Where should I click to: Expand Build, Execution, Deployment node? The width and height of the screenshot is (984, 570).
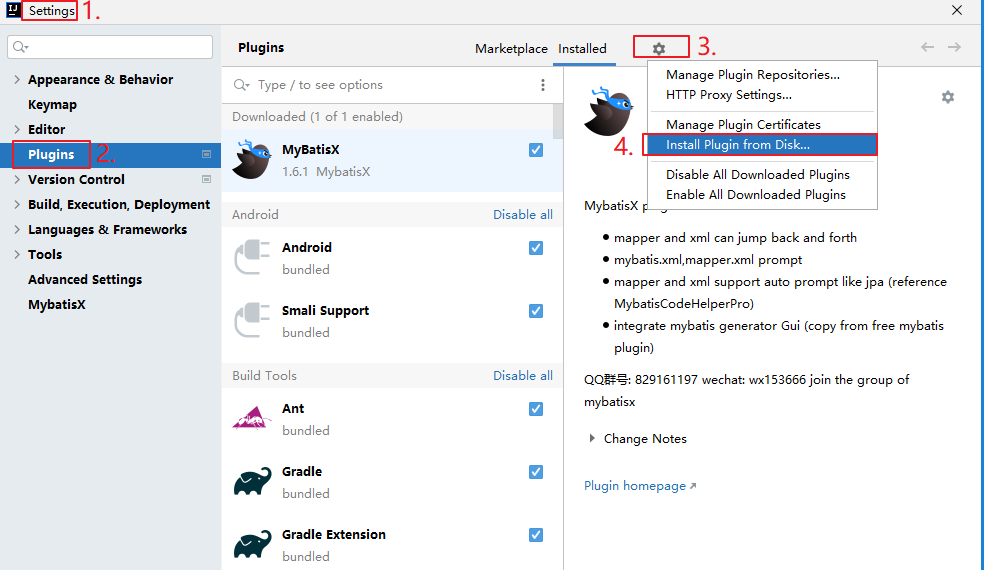point(17,205)
